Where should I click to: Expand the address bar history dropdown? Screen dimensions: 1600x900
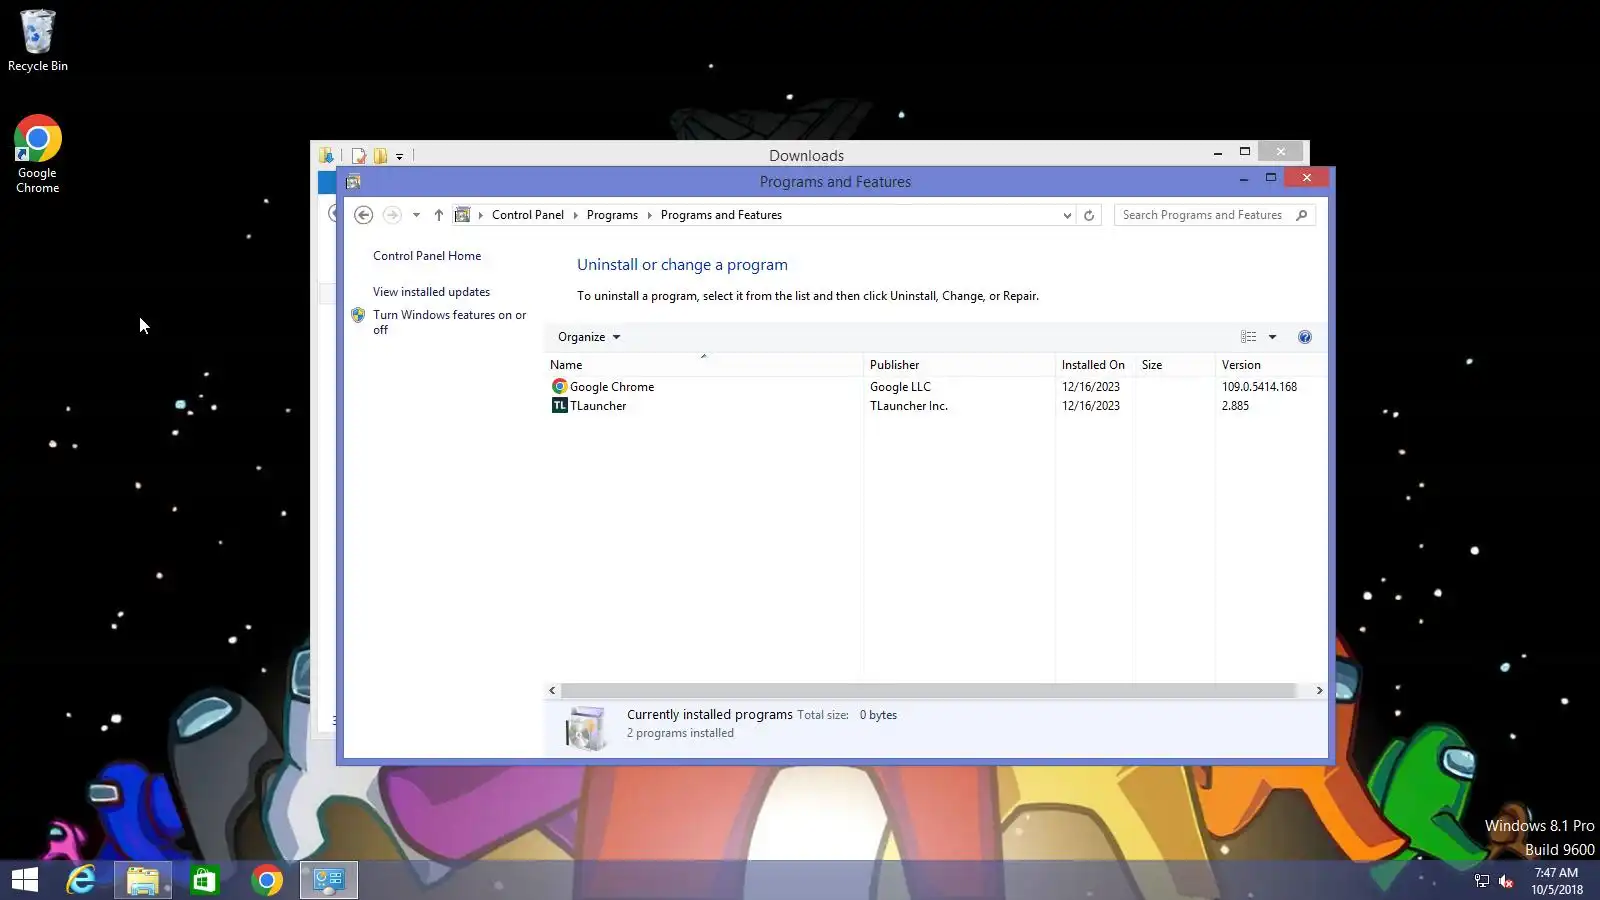point(1067,215)
